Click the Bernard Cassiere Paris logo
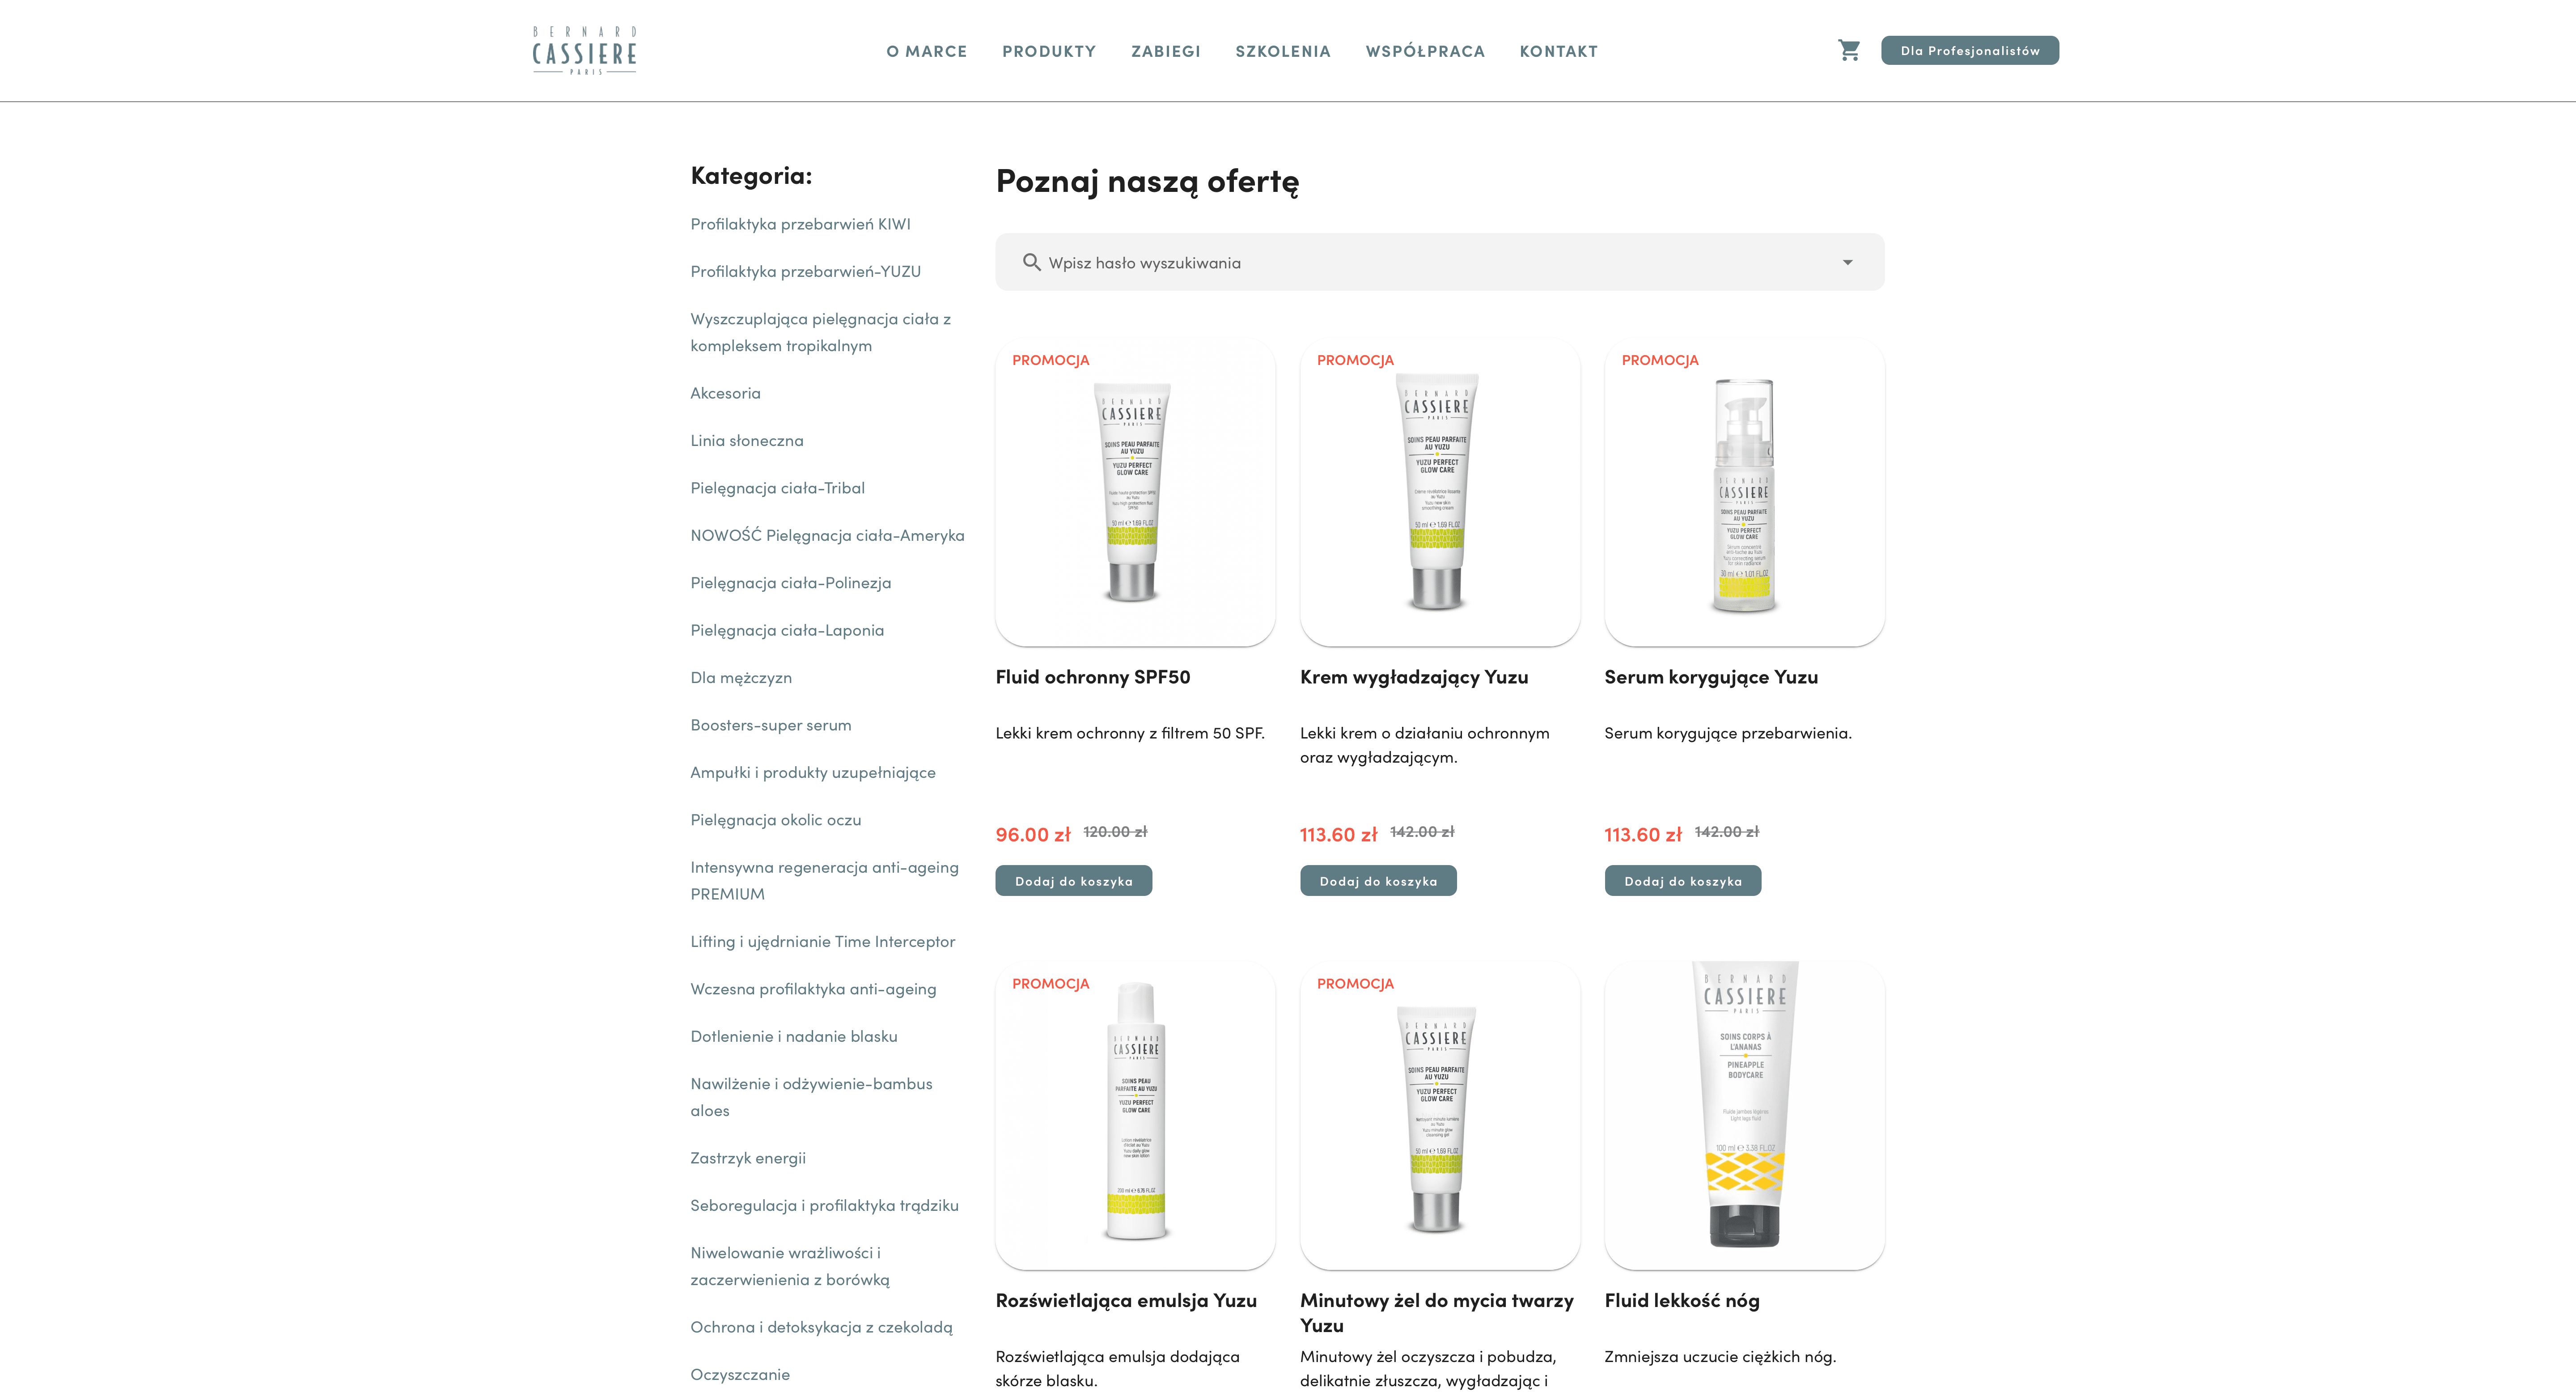Viewport: 2576px width, 1392px height. coord(584,51)
